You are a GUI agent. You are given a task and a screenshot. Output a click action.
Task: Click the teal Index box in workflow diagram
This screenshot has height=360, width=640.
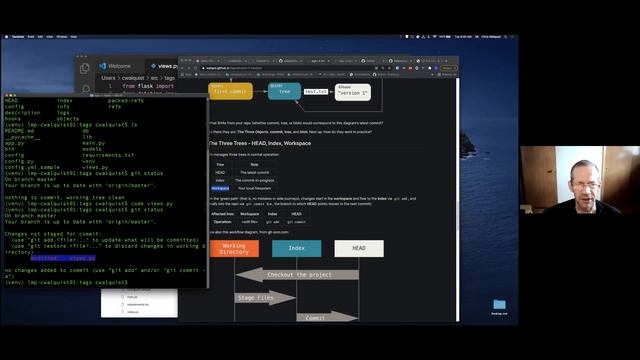coord(297,248)
